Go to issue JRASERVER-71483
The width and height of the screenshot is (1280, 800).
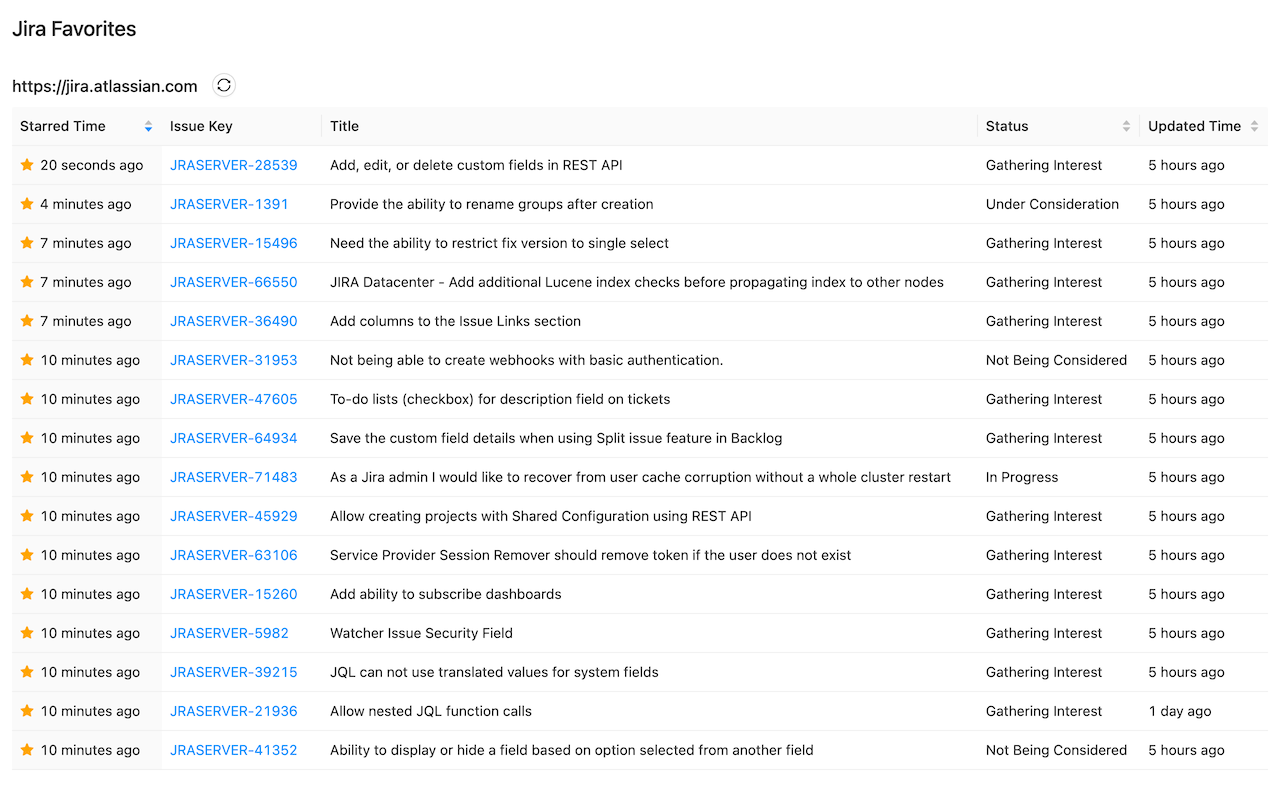(233, 477)
